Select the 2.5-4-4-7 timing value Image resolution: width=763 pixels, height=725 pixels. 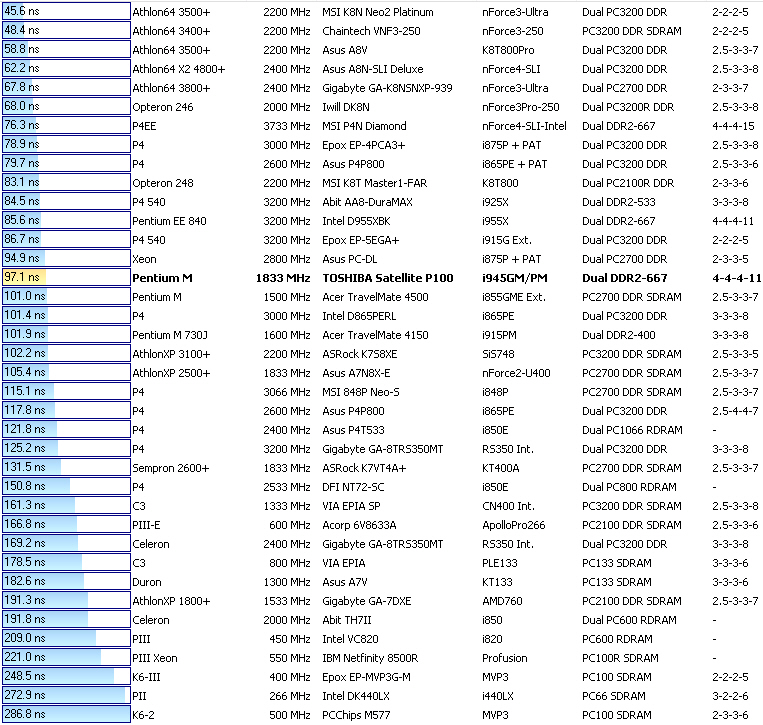[x=735, y=411]
